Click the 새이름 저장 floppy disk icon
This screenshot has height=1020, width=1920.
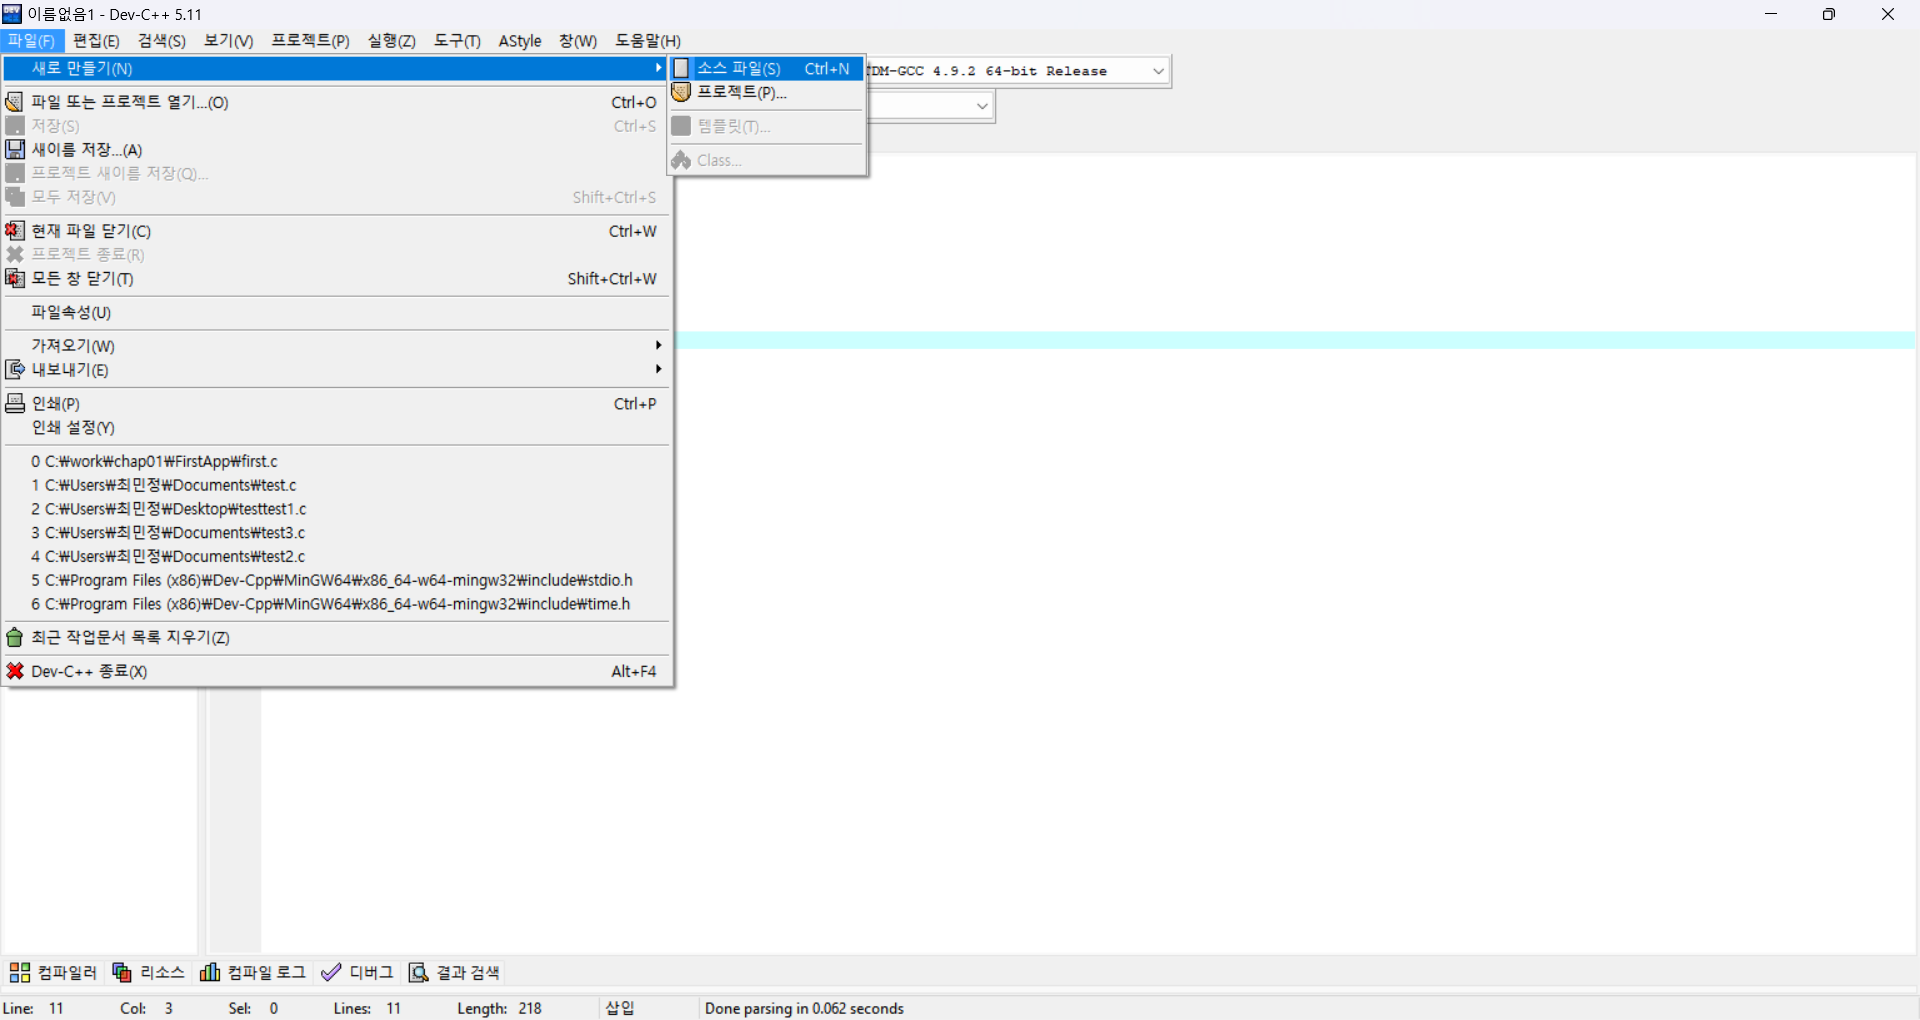[15, 149]
